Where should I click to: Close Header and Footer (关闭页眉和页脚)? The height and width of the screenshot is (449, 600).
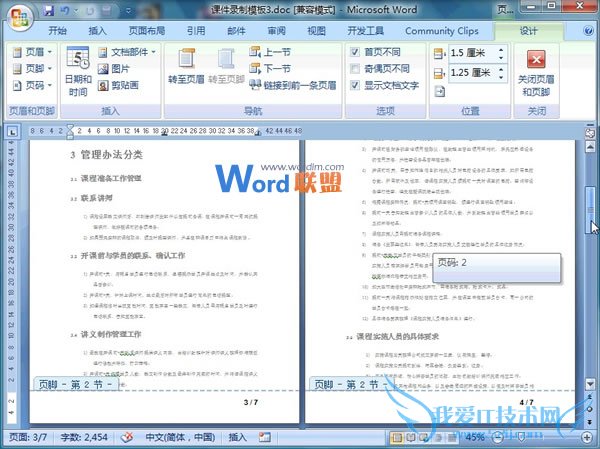[x=536, y=72]
